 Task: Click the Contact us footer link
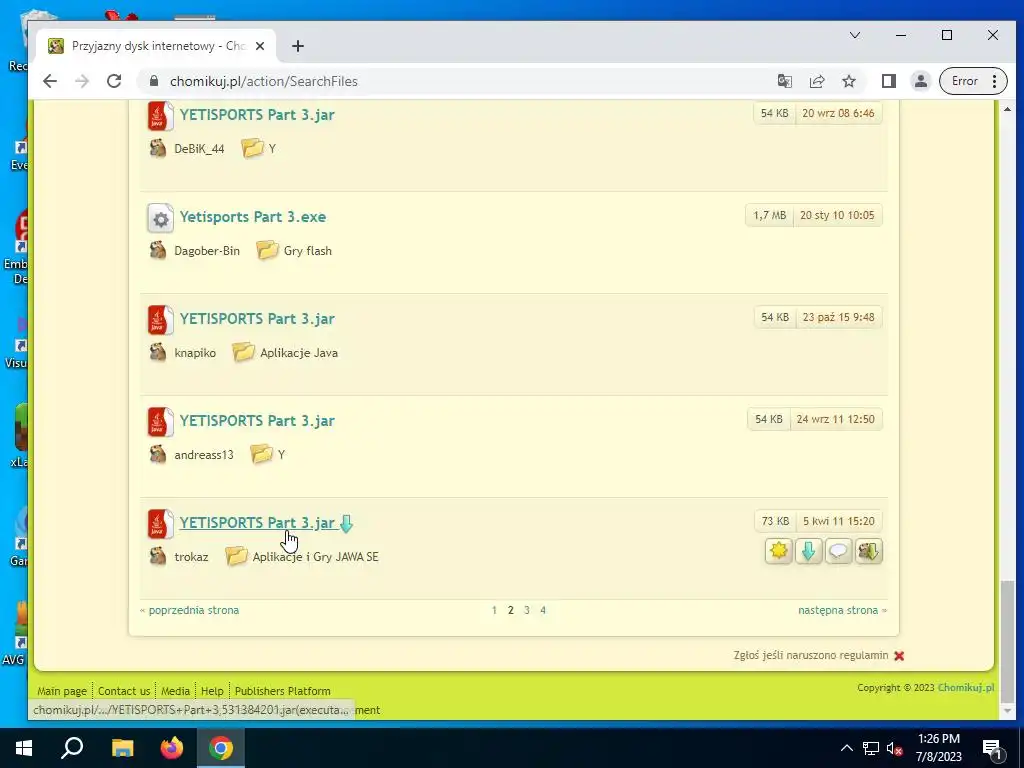click(x=124, y=691)
